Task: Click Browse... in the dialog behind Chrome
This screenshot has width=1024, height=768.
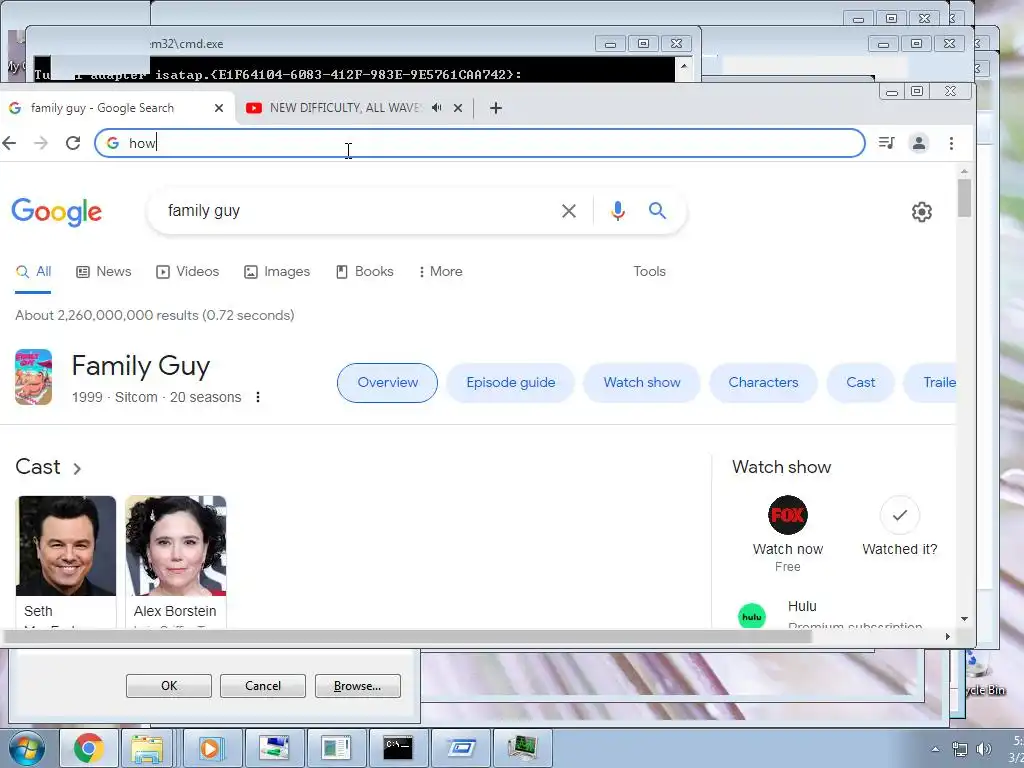Action: [x=357, y=686]
